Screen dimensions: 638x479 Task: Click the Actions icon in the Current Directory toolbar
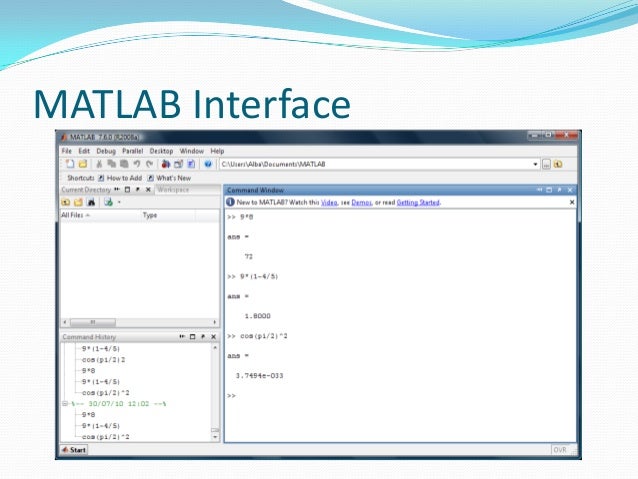pos(108,202)
